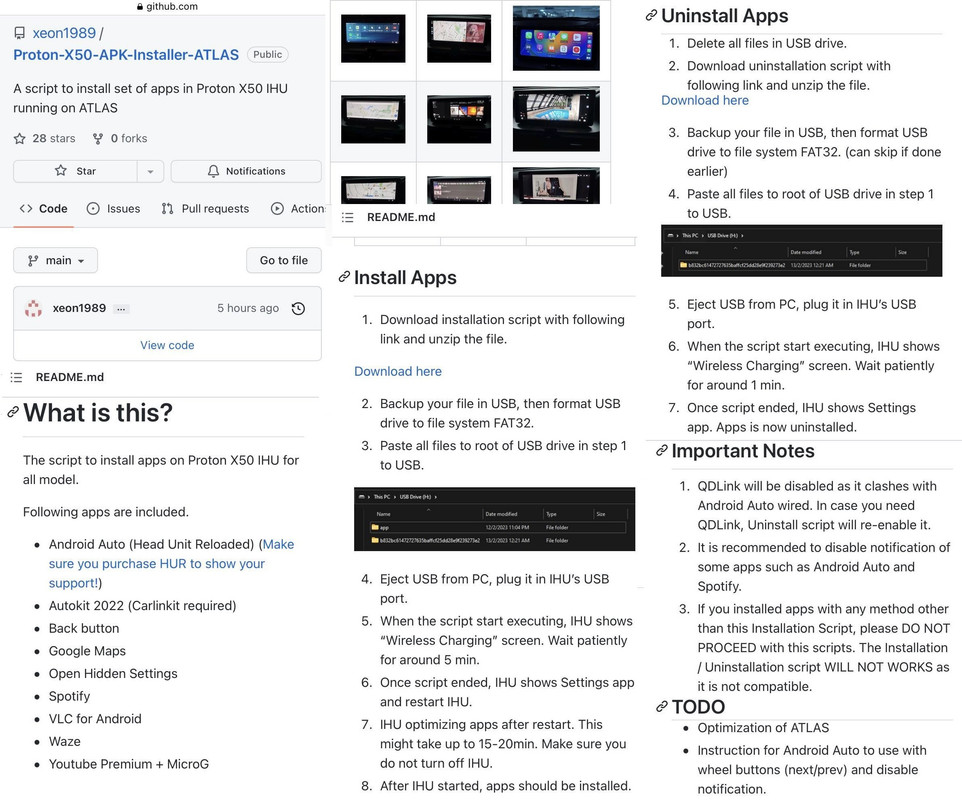Click the anchor link icon beside TODO
This screenshot has width=962, height=800.
(661, 707)
